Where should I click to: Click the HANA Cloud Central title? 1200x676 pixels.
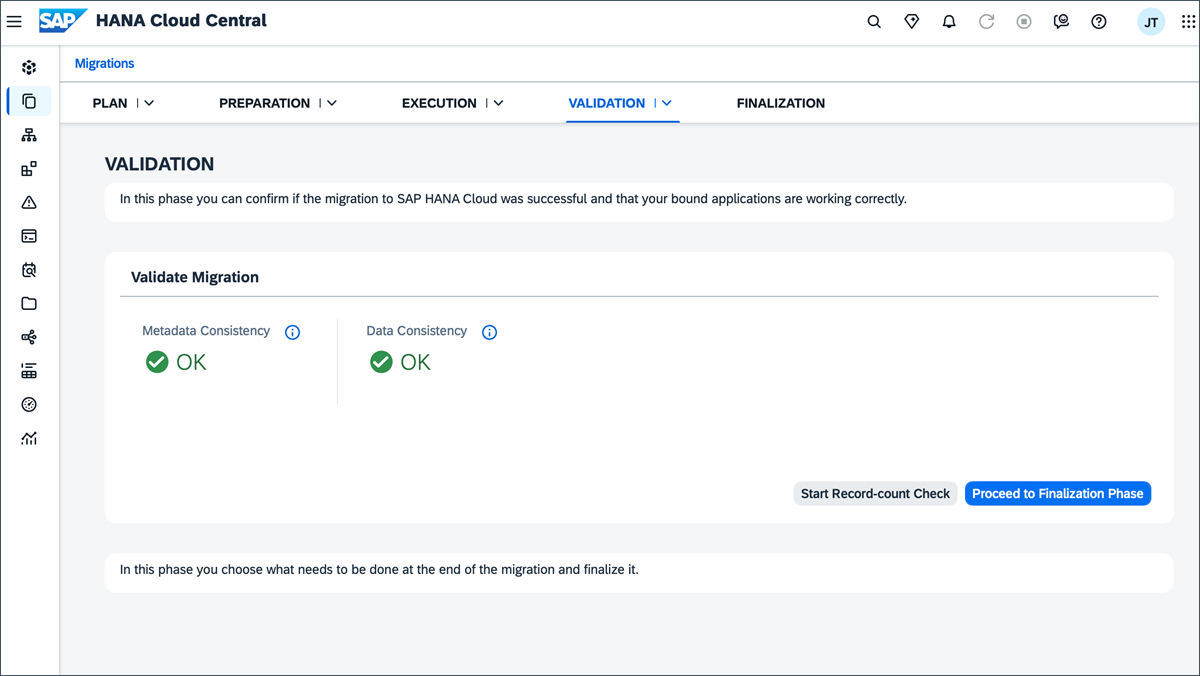pos(181,20)
